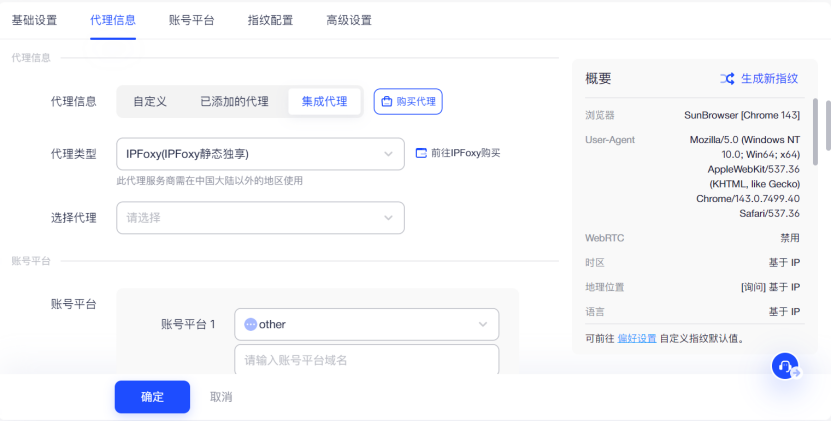
Task: Select the 已添加的代理 option
Action: click(234, 101)
